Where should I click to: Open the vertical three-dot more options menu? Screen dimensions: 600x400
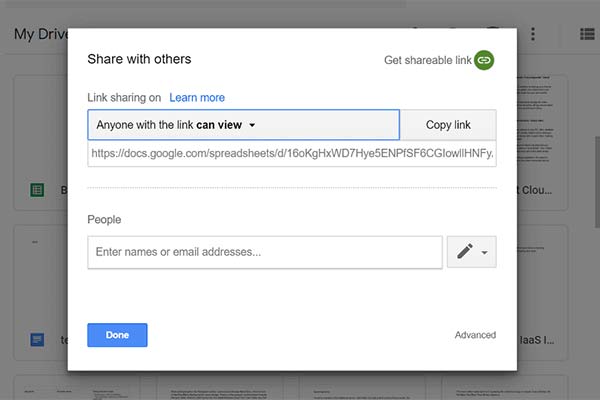pyautogui.click(x=533, y=34)
